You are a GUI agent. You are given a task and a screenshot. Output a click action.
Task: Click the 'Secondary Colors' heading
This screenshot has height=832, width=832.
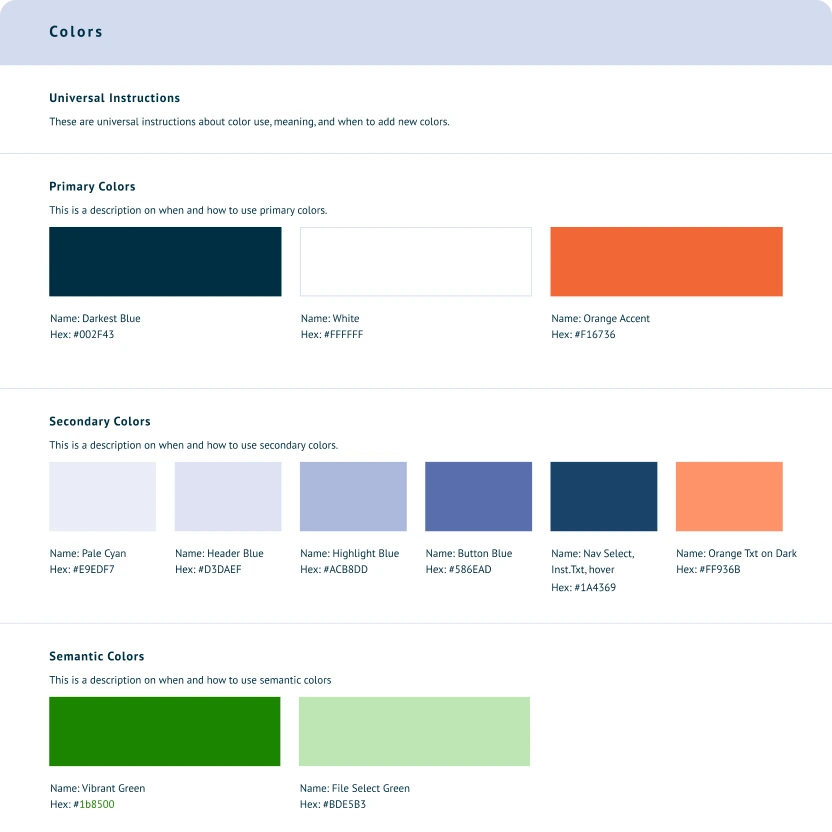click(100, 421)
